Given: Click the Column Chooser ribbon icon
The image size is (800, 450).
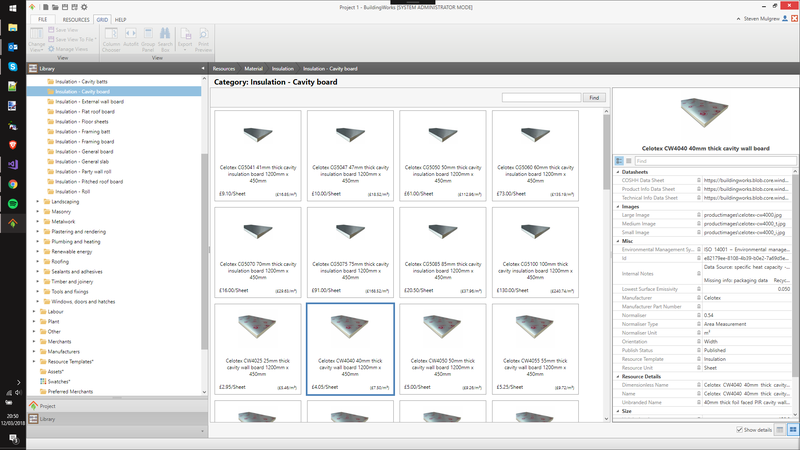Looking at the screenshot, I should click(111, 40).
